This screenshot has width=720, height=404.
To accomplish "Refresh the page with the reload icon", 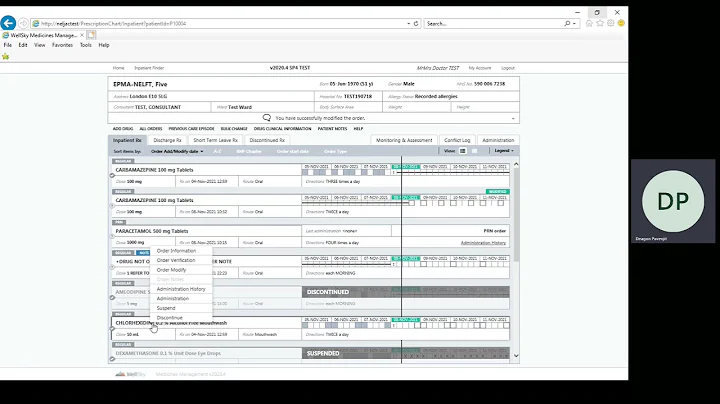I will 416,23.
